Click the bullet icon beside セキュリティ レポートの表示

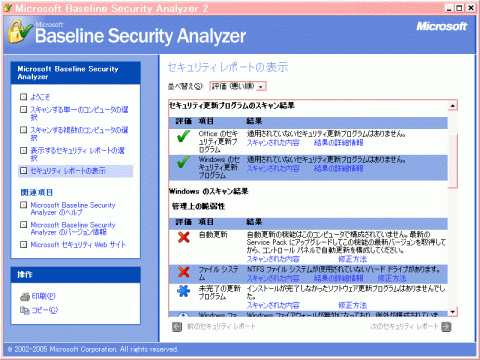[x=23, y=171]
